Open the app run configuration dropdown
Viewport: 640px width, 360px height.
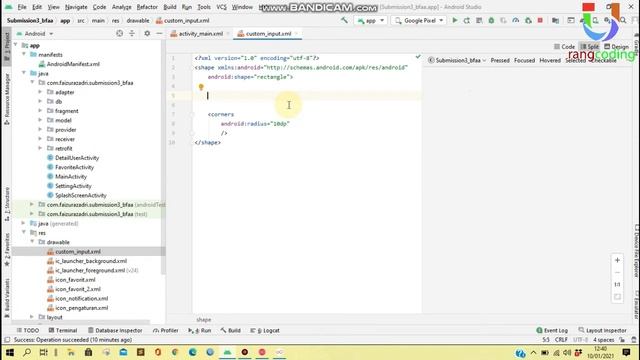click(371, 20)
